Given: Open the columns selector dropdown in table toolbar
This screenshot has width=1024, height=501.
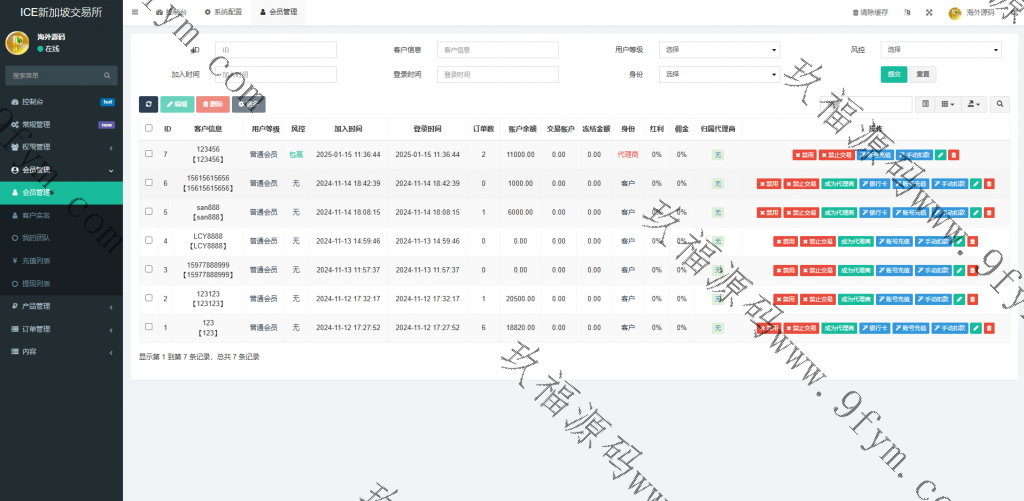Looking at the screenshot, I should 949,104.
